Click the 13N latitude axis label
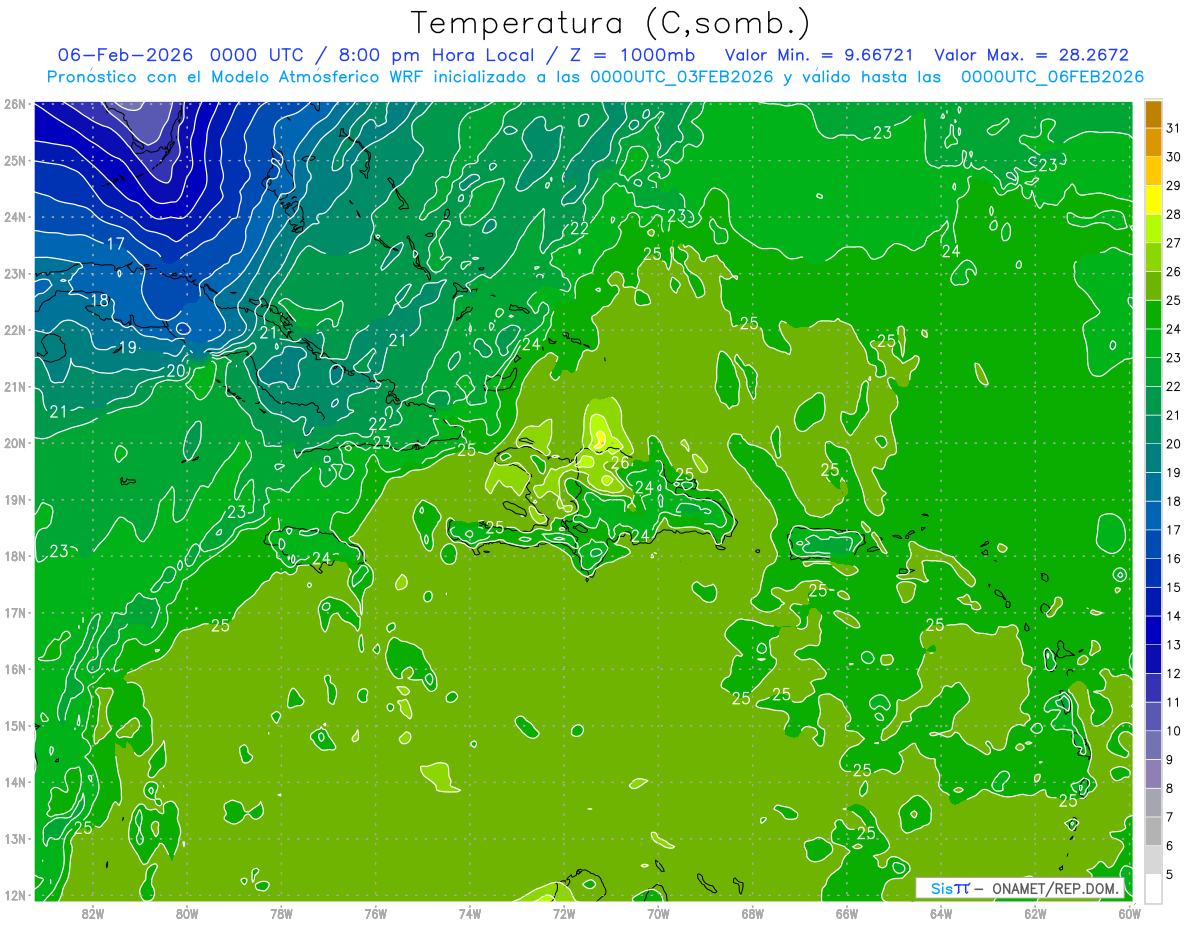The width and height of the screenshot is (1200, 927). 14,838
